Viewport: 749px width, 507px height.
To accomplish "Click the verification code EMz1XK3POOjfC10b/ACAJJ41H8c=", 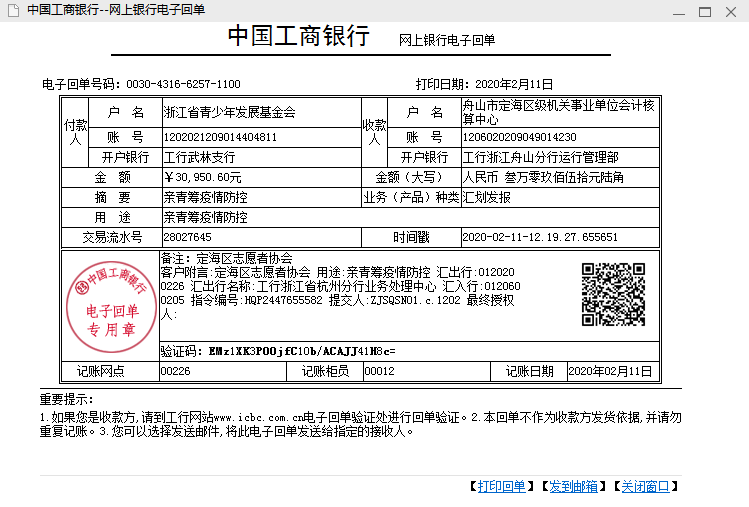I will coord(302,351).
